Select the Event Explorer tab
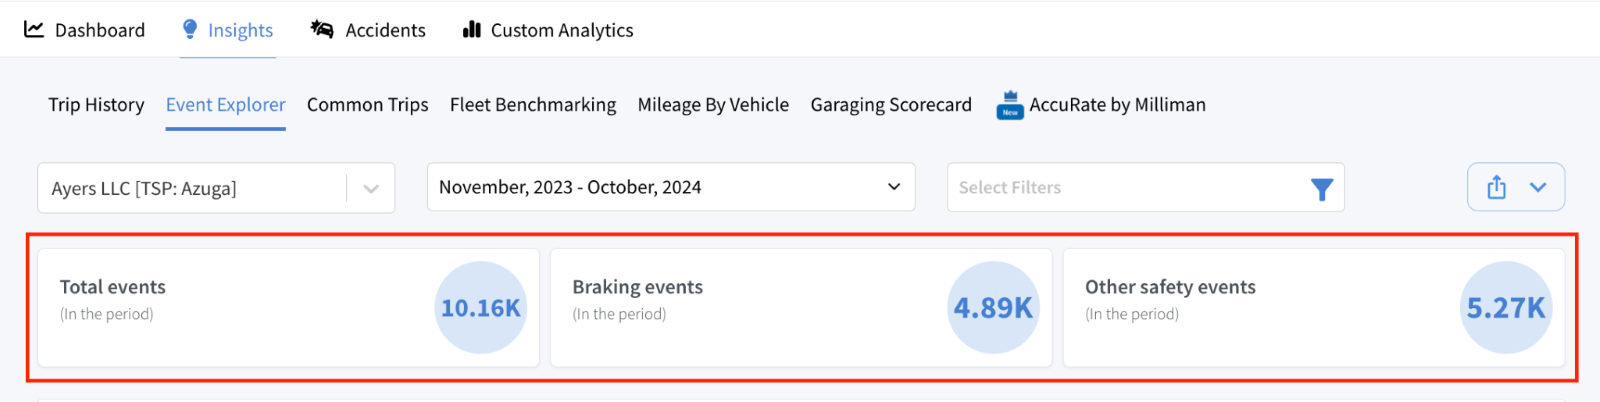The image size is (1600, 402). pos(226,105)
